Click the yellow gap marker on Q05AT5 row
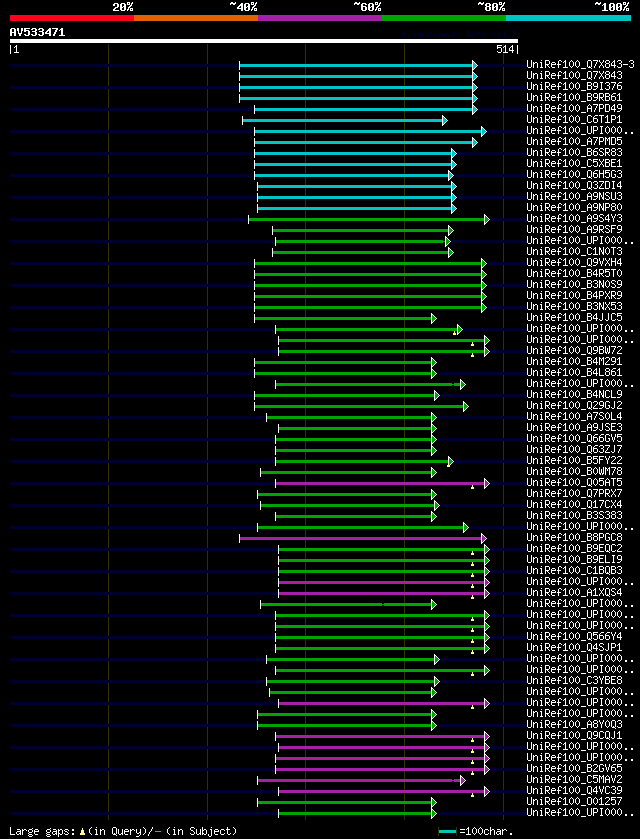Viewport: 640px width, 839px height. [x=473, y=486]
